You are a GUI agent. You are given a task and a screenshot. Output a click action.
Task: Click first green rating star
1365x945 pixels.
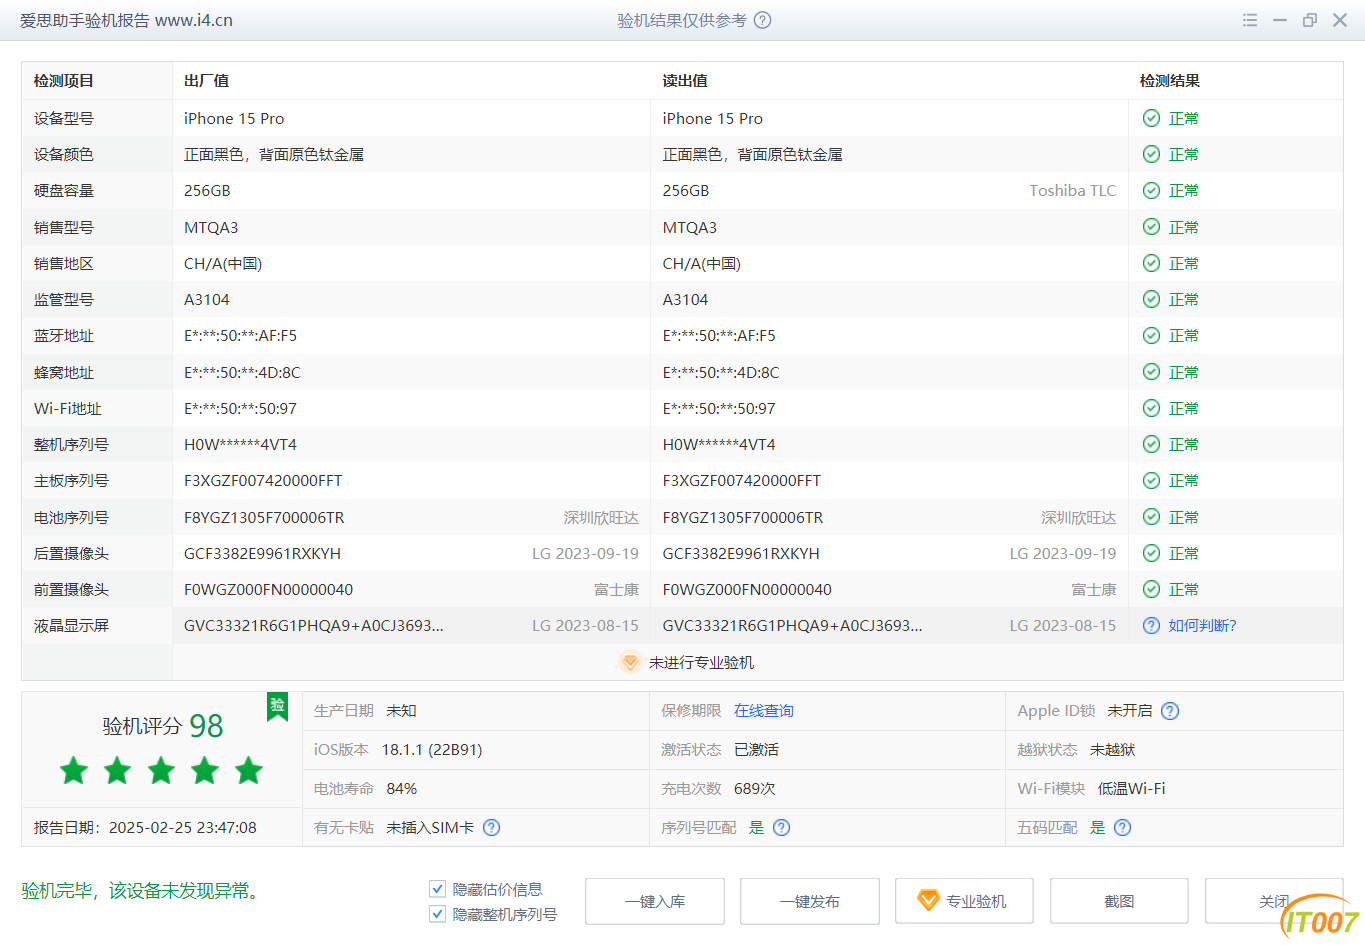(74, 770)
